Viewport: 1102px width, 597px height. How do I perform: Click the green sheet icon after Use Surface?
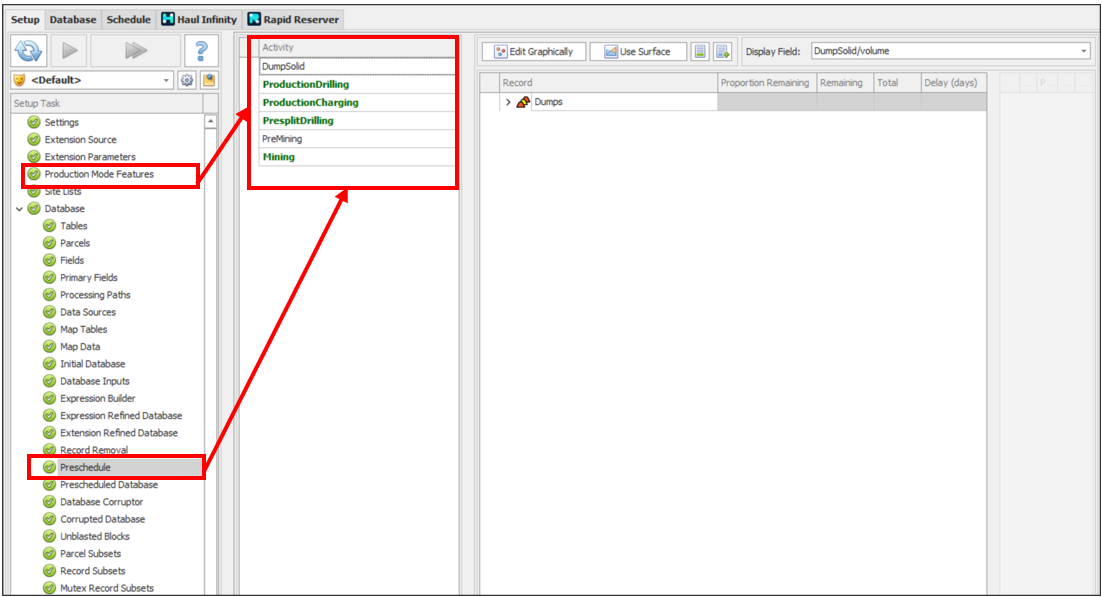point(701,52)
